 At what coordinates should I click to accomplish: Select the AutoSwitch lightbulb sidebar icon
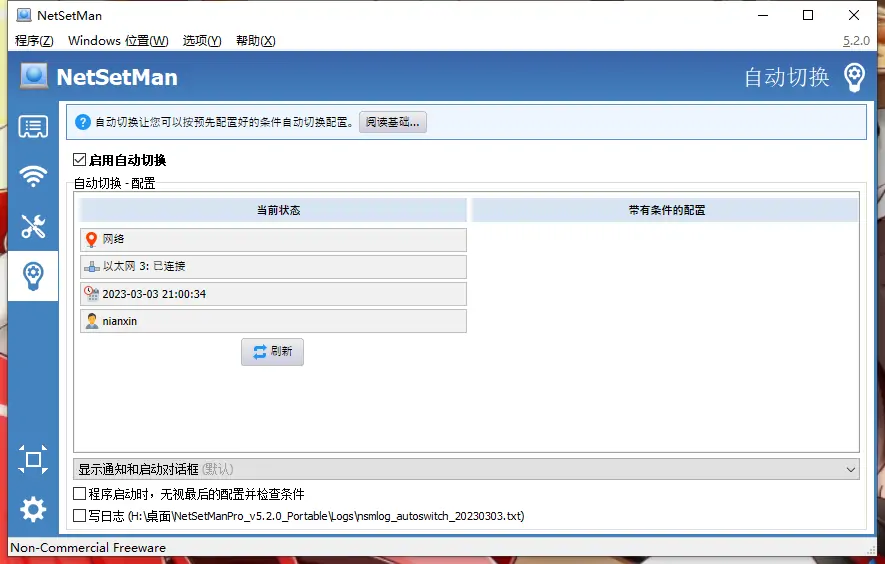[x=33, y=276]
